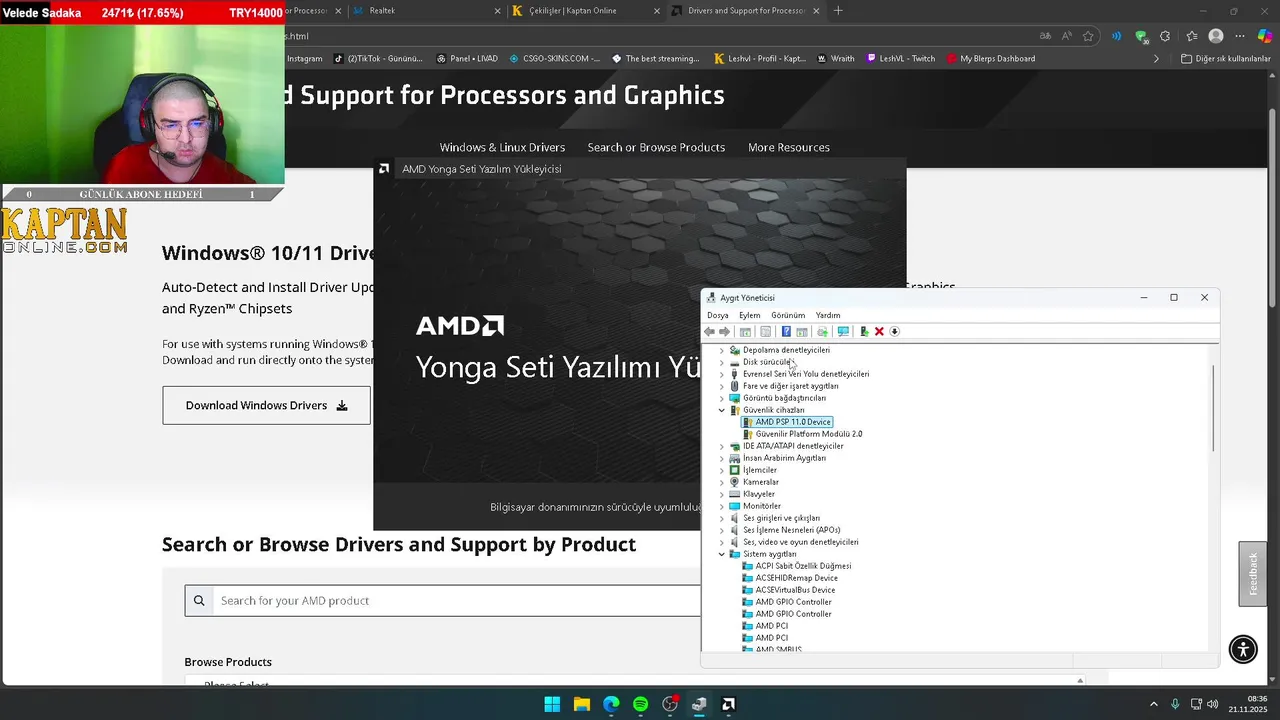
Task: Expand Fare ve diğer işaret aygıtları node
Action: click(x=722, y=386)
